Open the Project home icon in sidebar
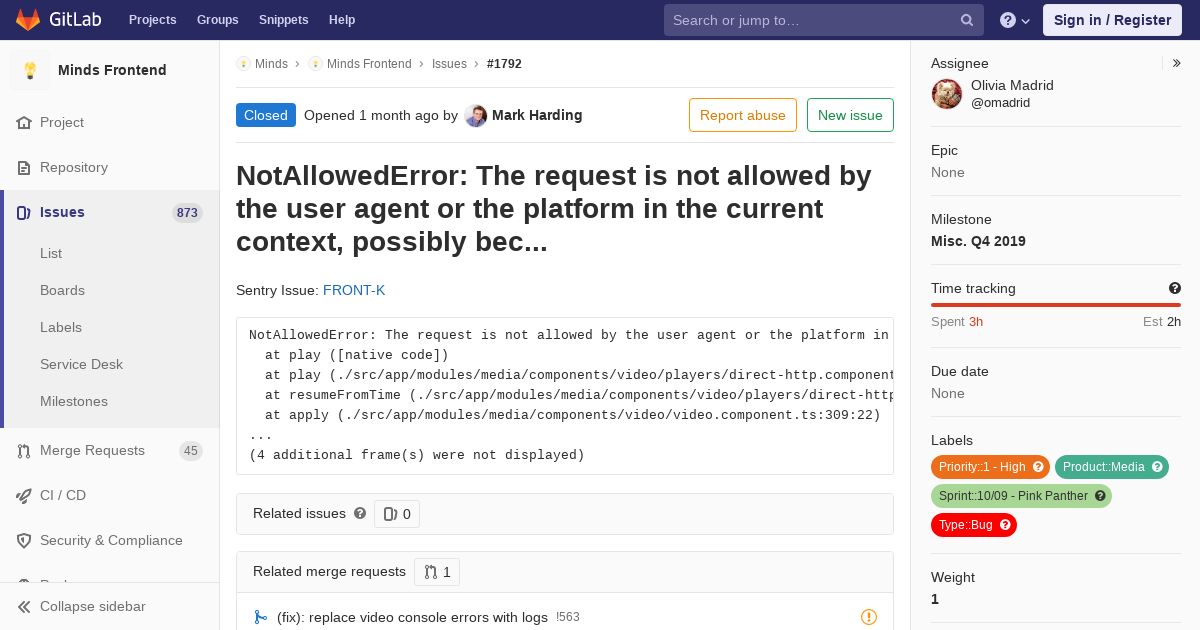Viewport: 1200px width, 630px height. tap(24, 122)
